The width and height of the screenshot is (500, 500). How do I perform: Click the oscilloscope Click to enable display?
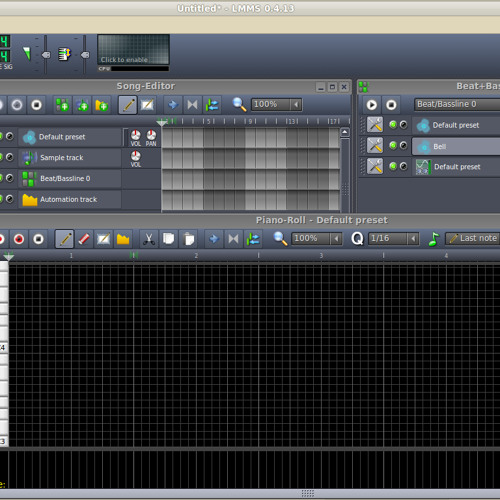(133, 49)
